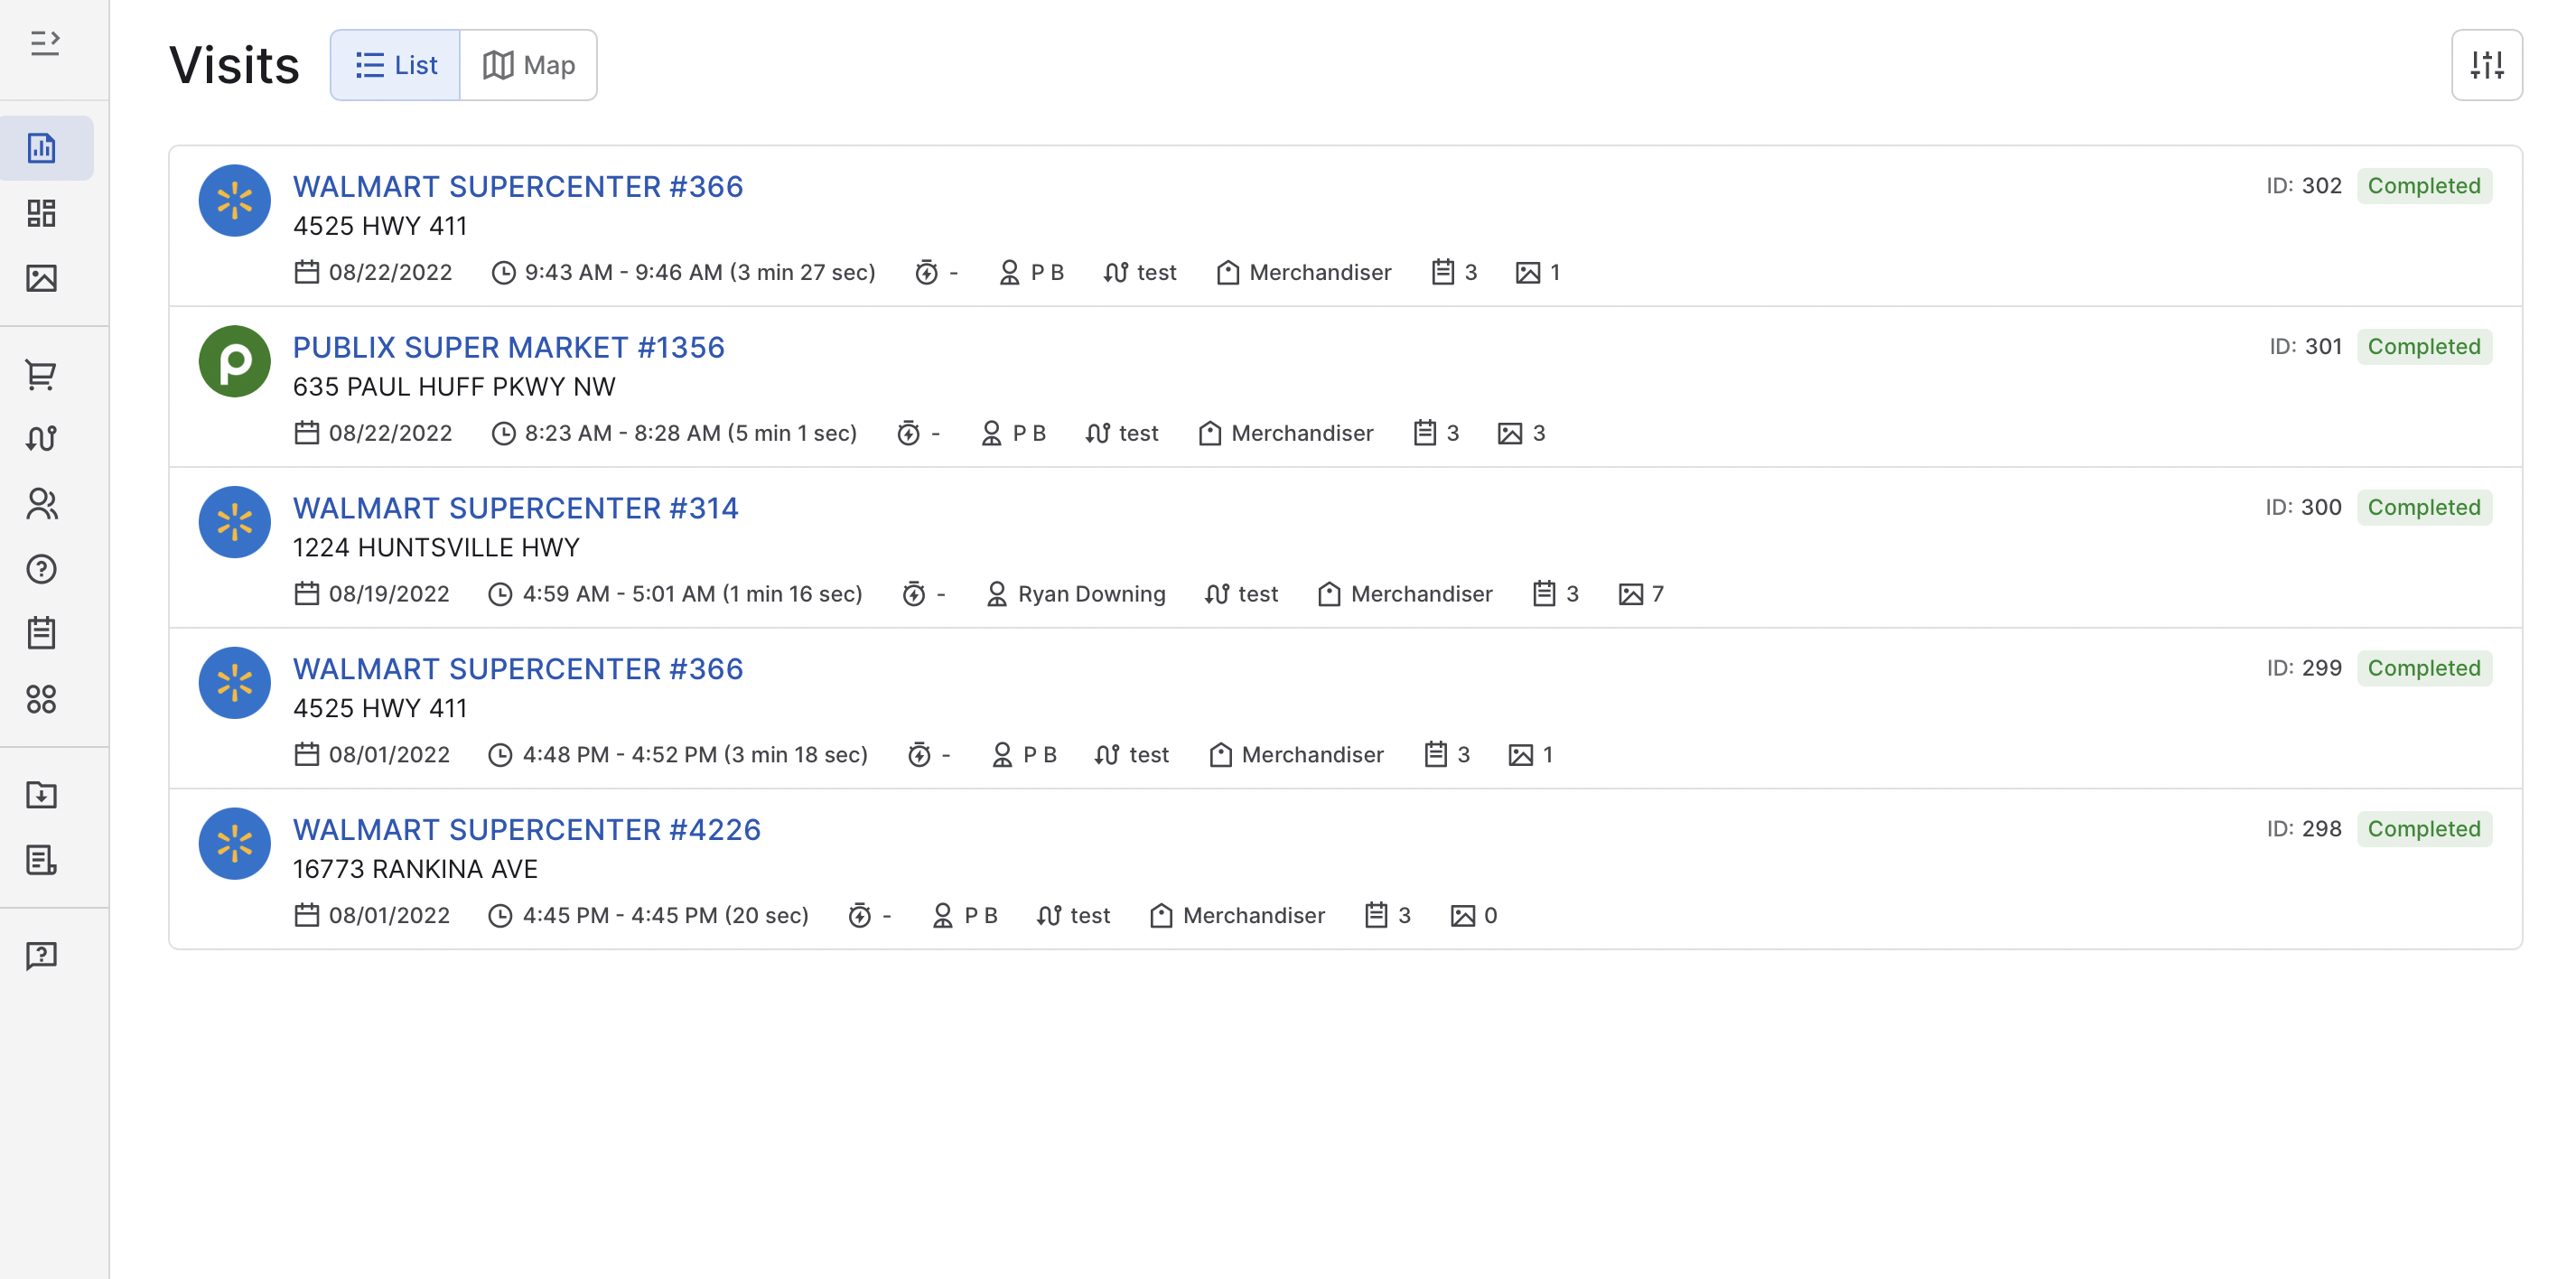This screenshot has width=2576, height=1279.
Task: Open the clipboard forms sidebar icon
Action: pos(42,633)
